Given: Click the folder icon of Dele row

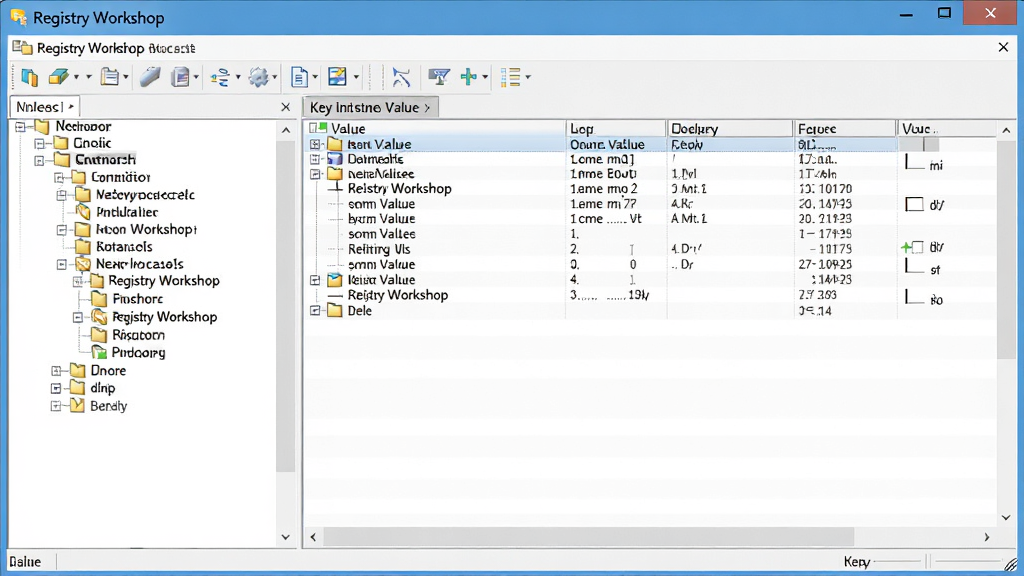Looking at the screenshot, I should pyautogui.click(x=335, y=310).
